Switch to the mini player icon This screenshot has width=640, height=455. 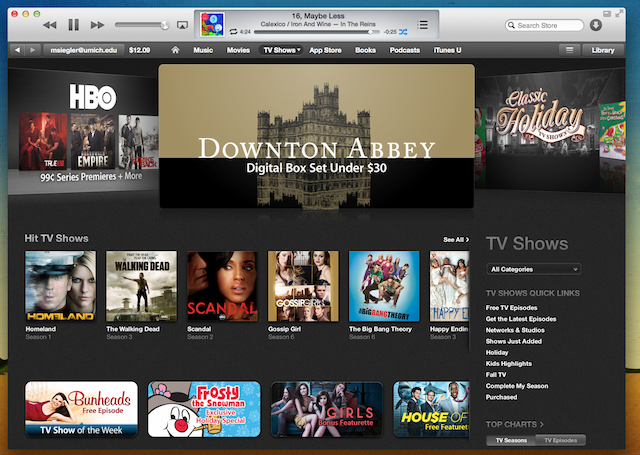607,14
